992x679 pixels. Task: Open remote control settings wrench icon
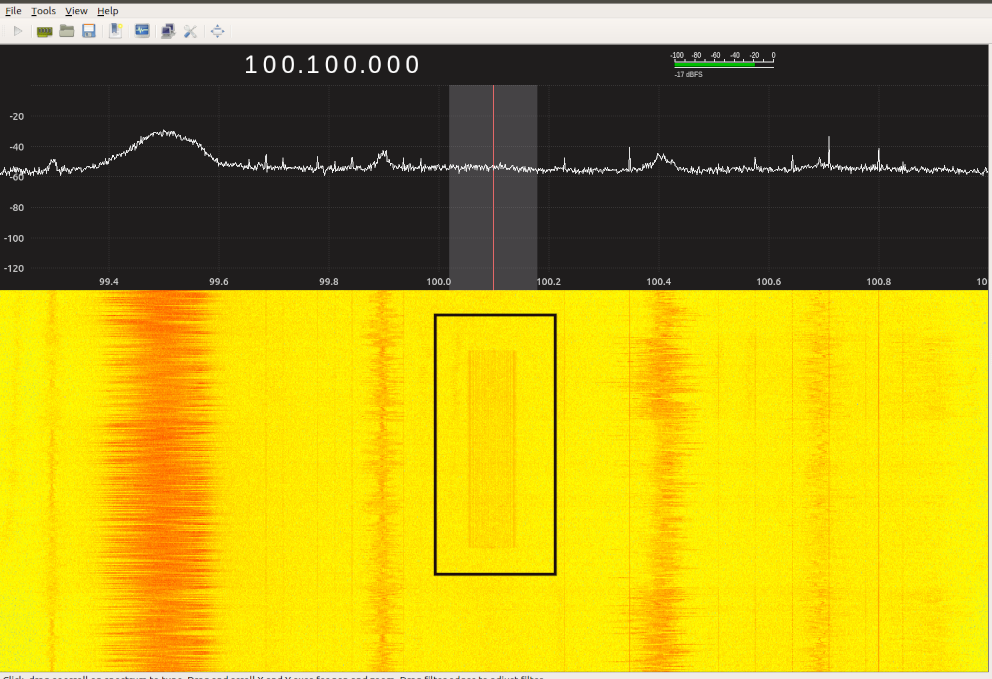pos(190,31)
